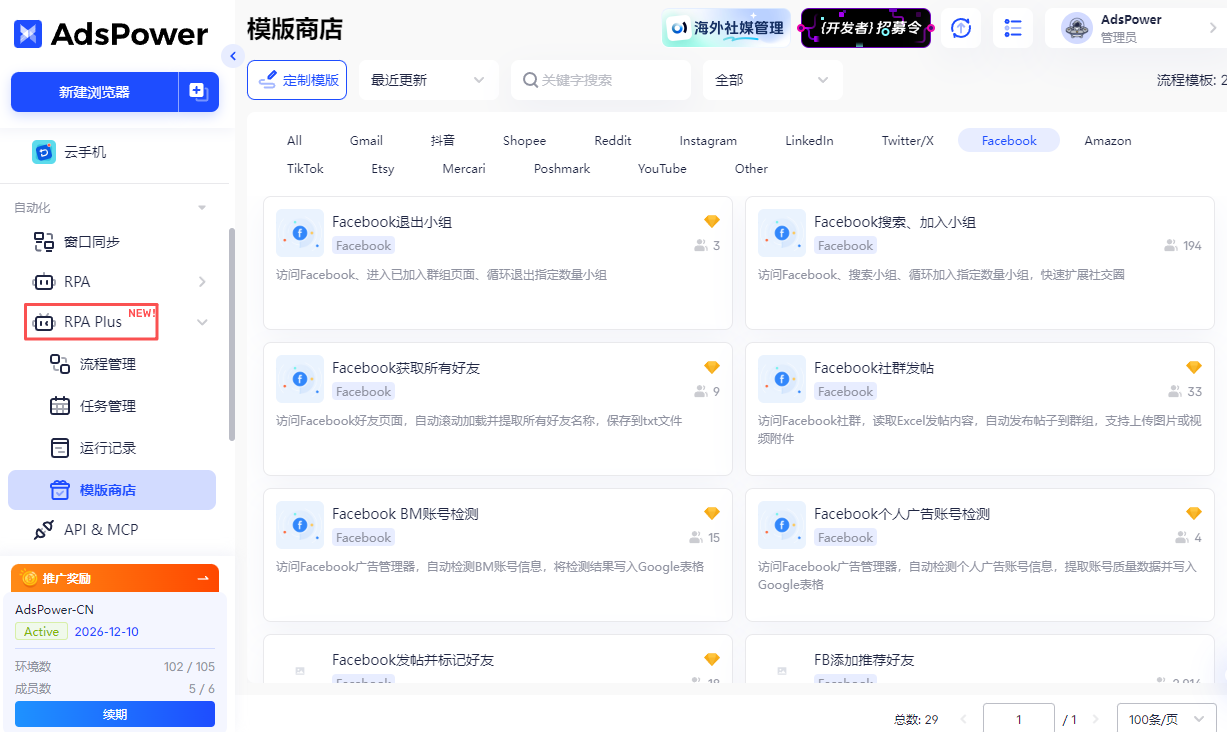Screen dimensions: 1227x732
Task: Click inside the 关键字搜索 search field
Action: [x=600, y=79]
